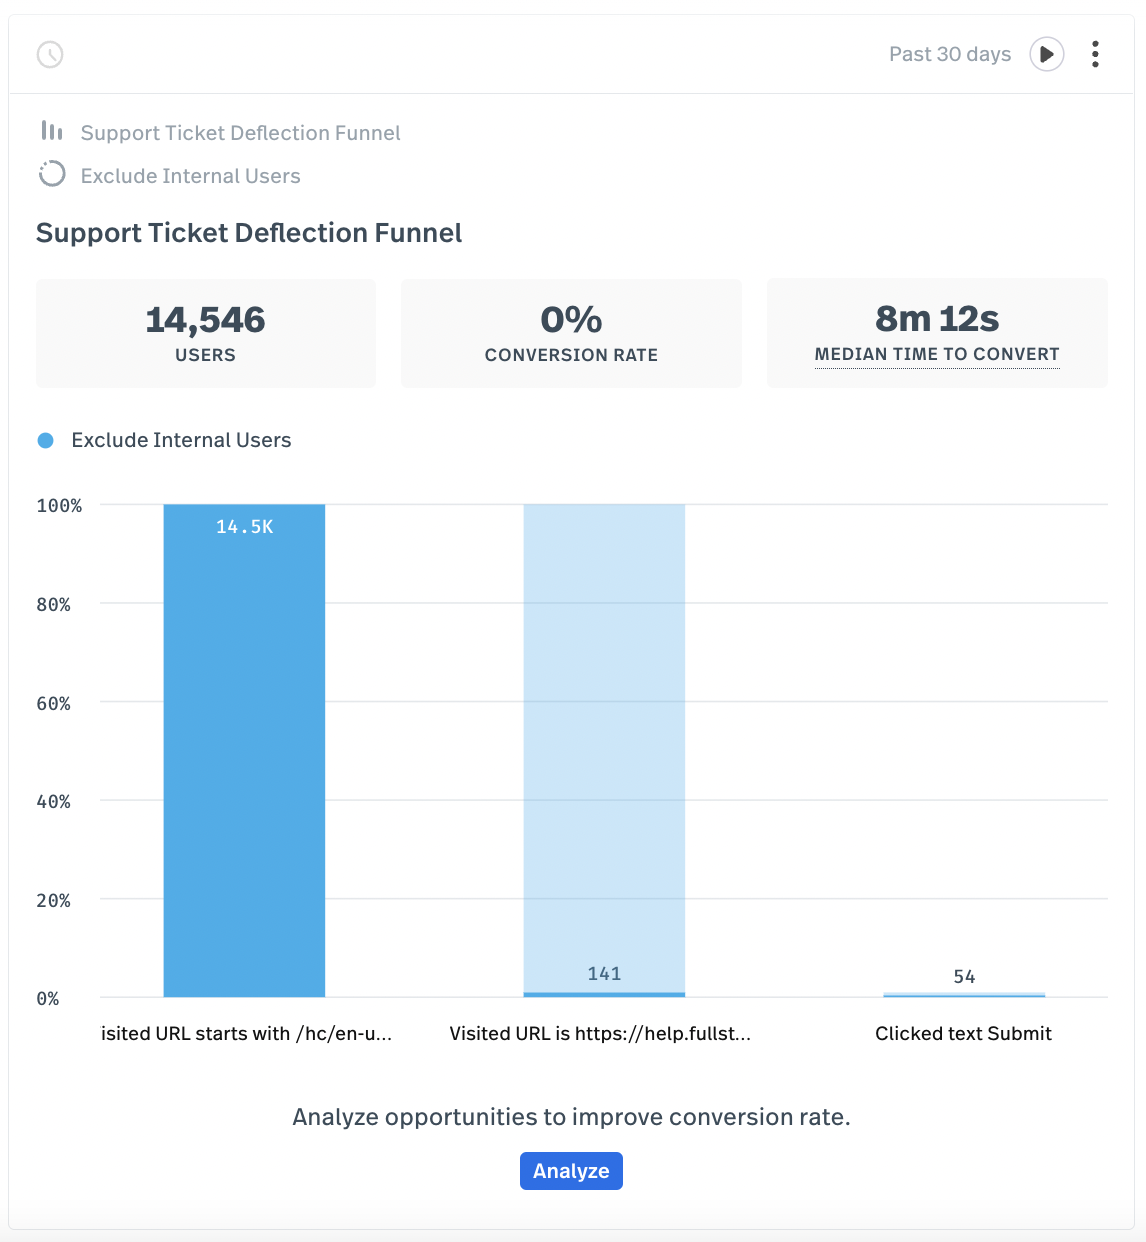Click the segment circle icon

click(x=52, y=175)
